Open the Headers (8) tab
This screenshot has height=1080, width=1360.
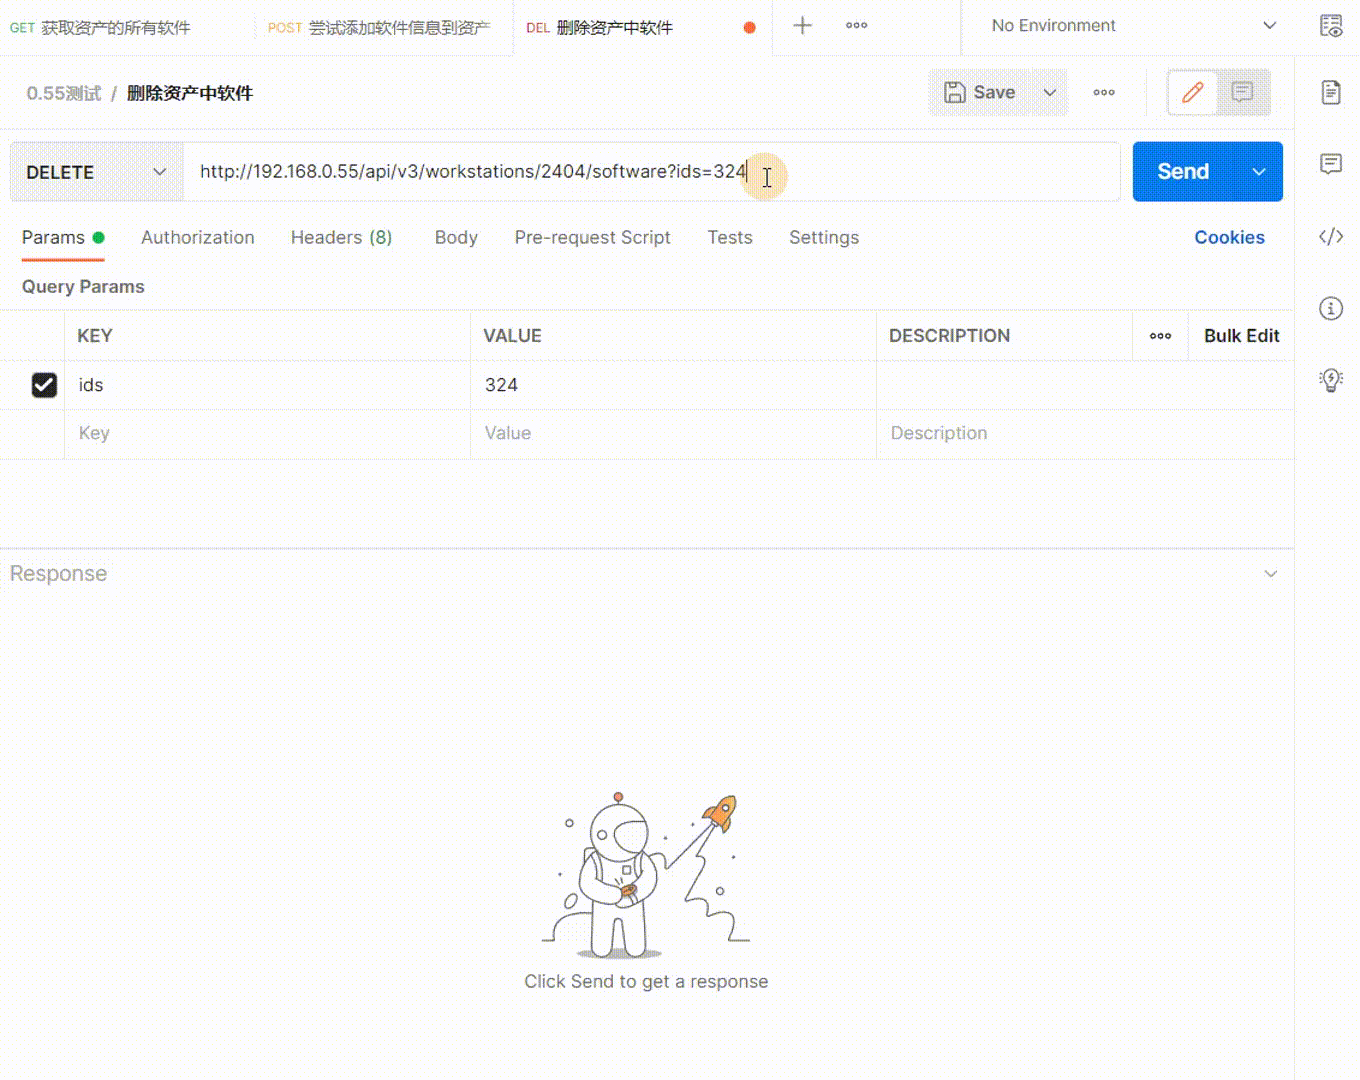point(341,237)
